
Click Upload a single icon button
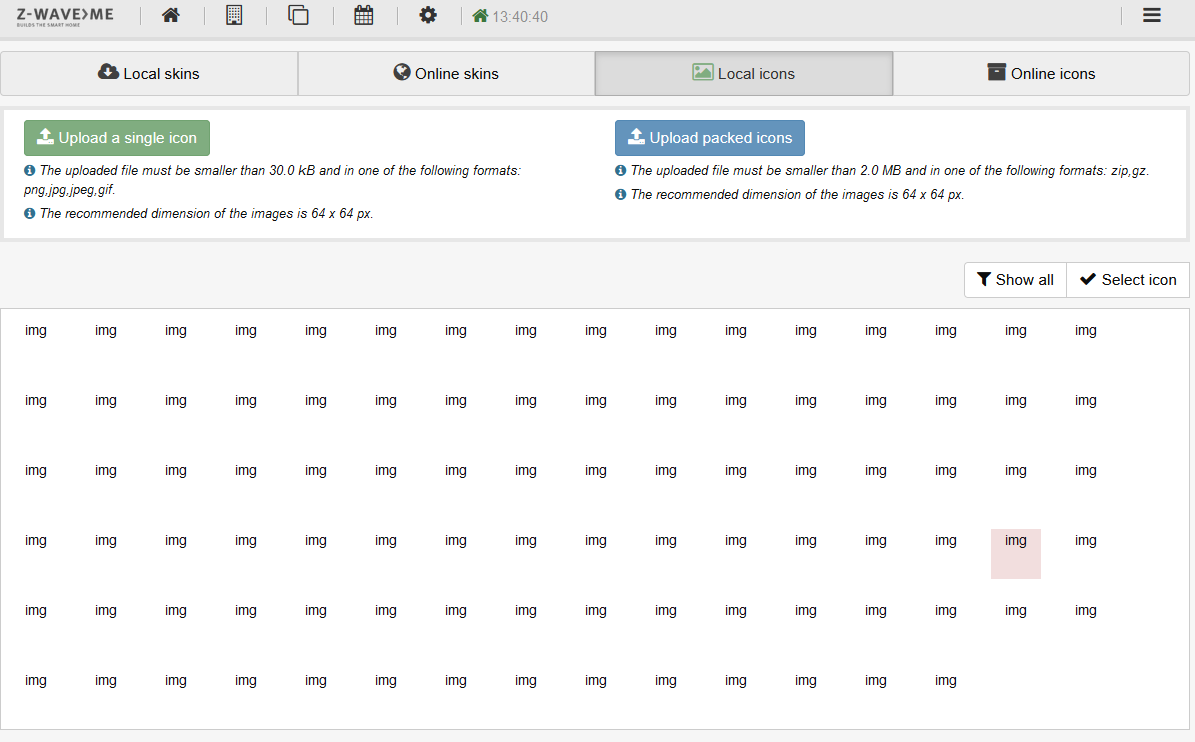[x=117, y=138]
